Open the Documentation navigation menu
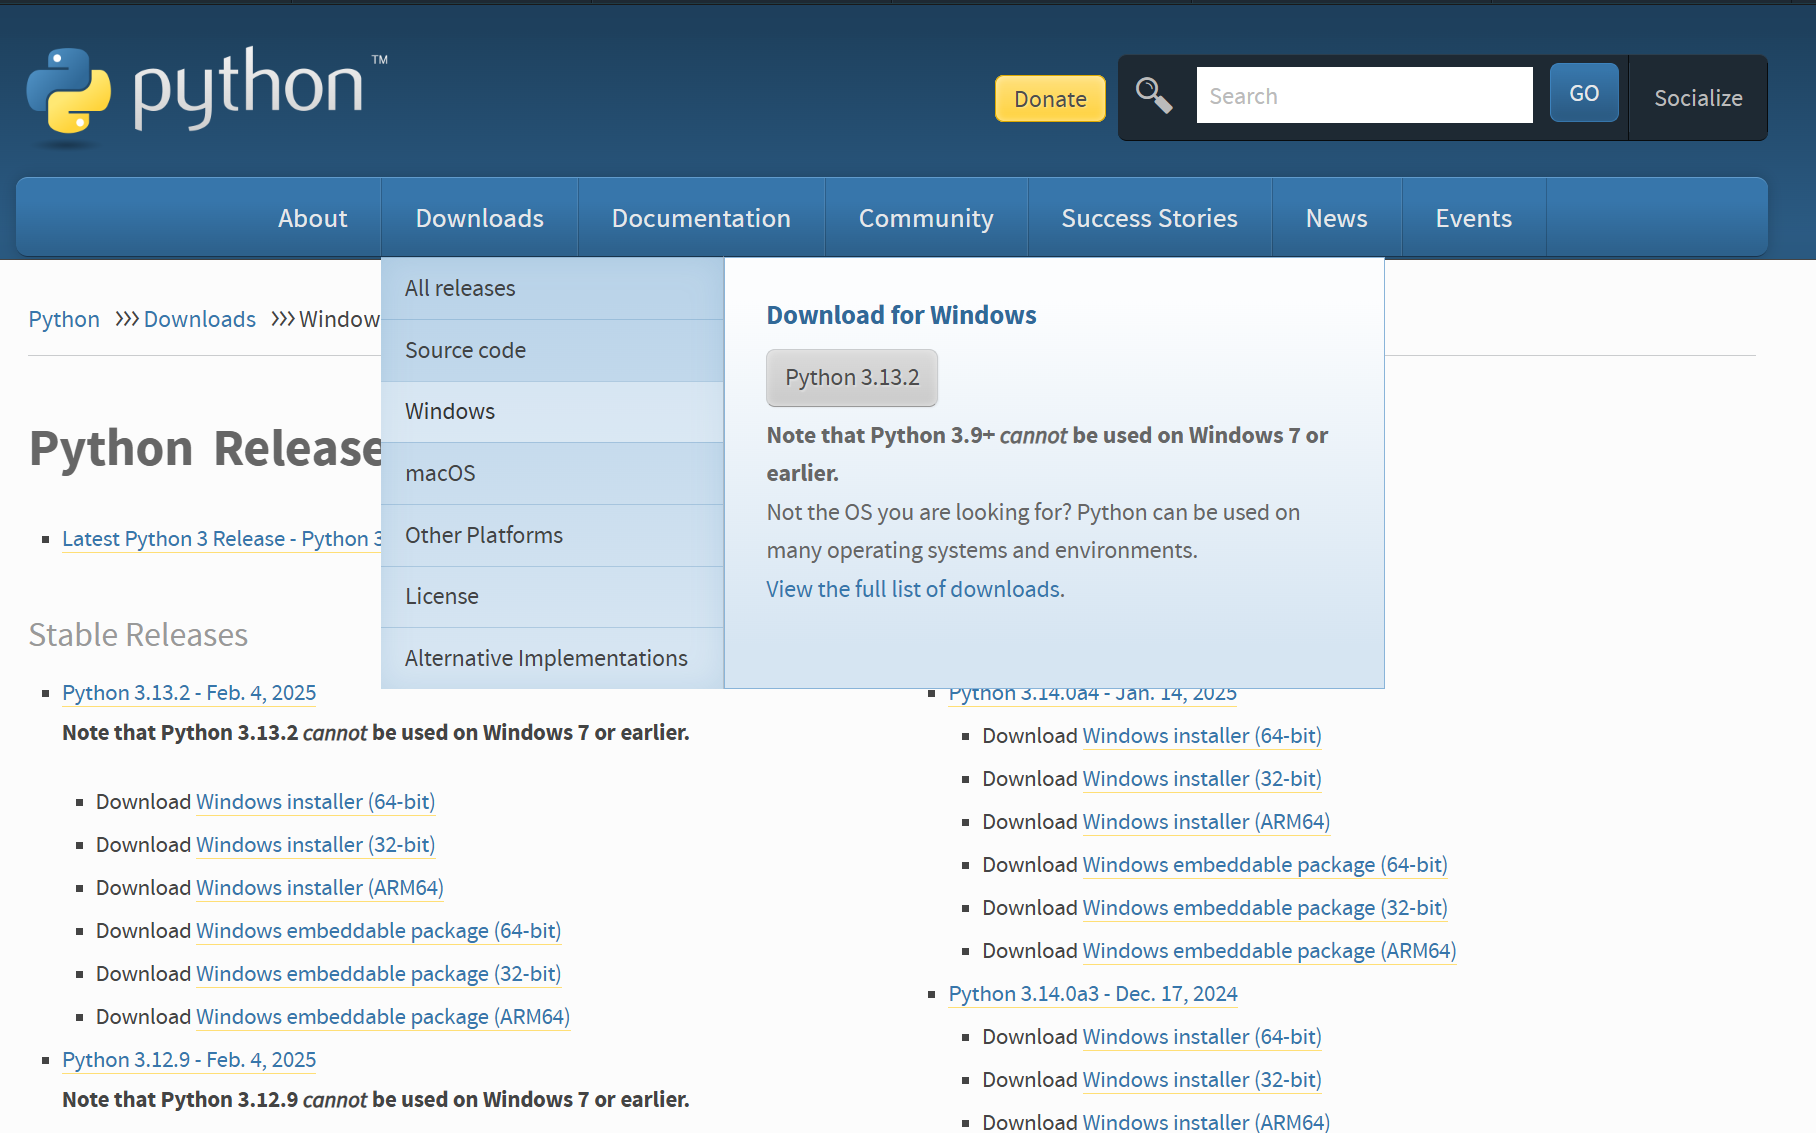This screenshot has height=1133, width=1816. pos(701,218)
